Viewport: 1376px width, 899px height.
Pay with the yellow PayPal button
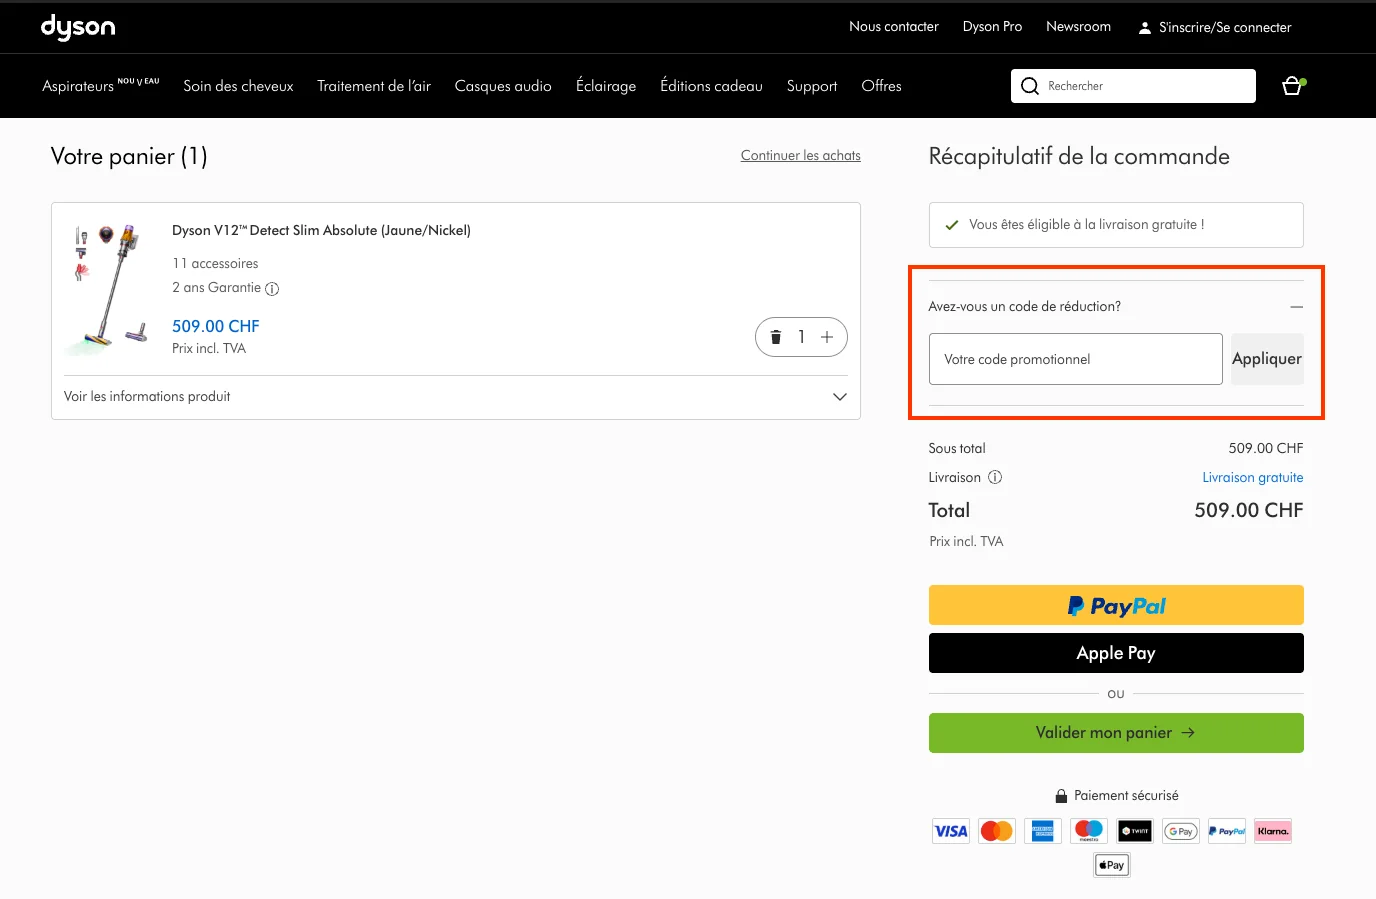tap(1116, 605)
